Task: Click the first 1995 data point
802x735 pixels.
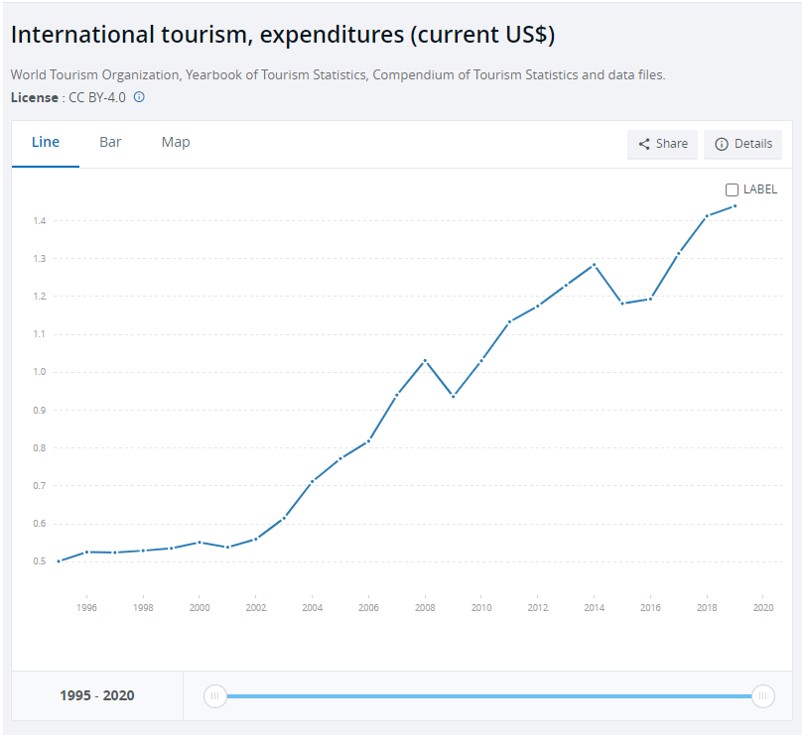Action: [x=59, y=561]
